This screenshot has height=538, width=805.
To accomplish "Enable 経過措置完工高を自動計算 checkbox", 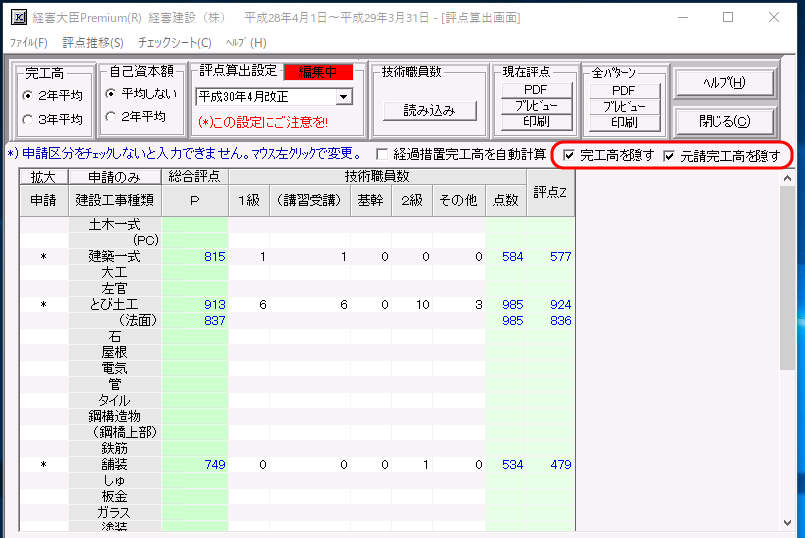I will [381, 154].
